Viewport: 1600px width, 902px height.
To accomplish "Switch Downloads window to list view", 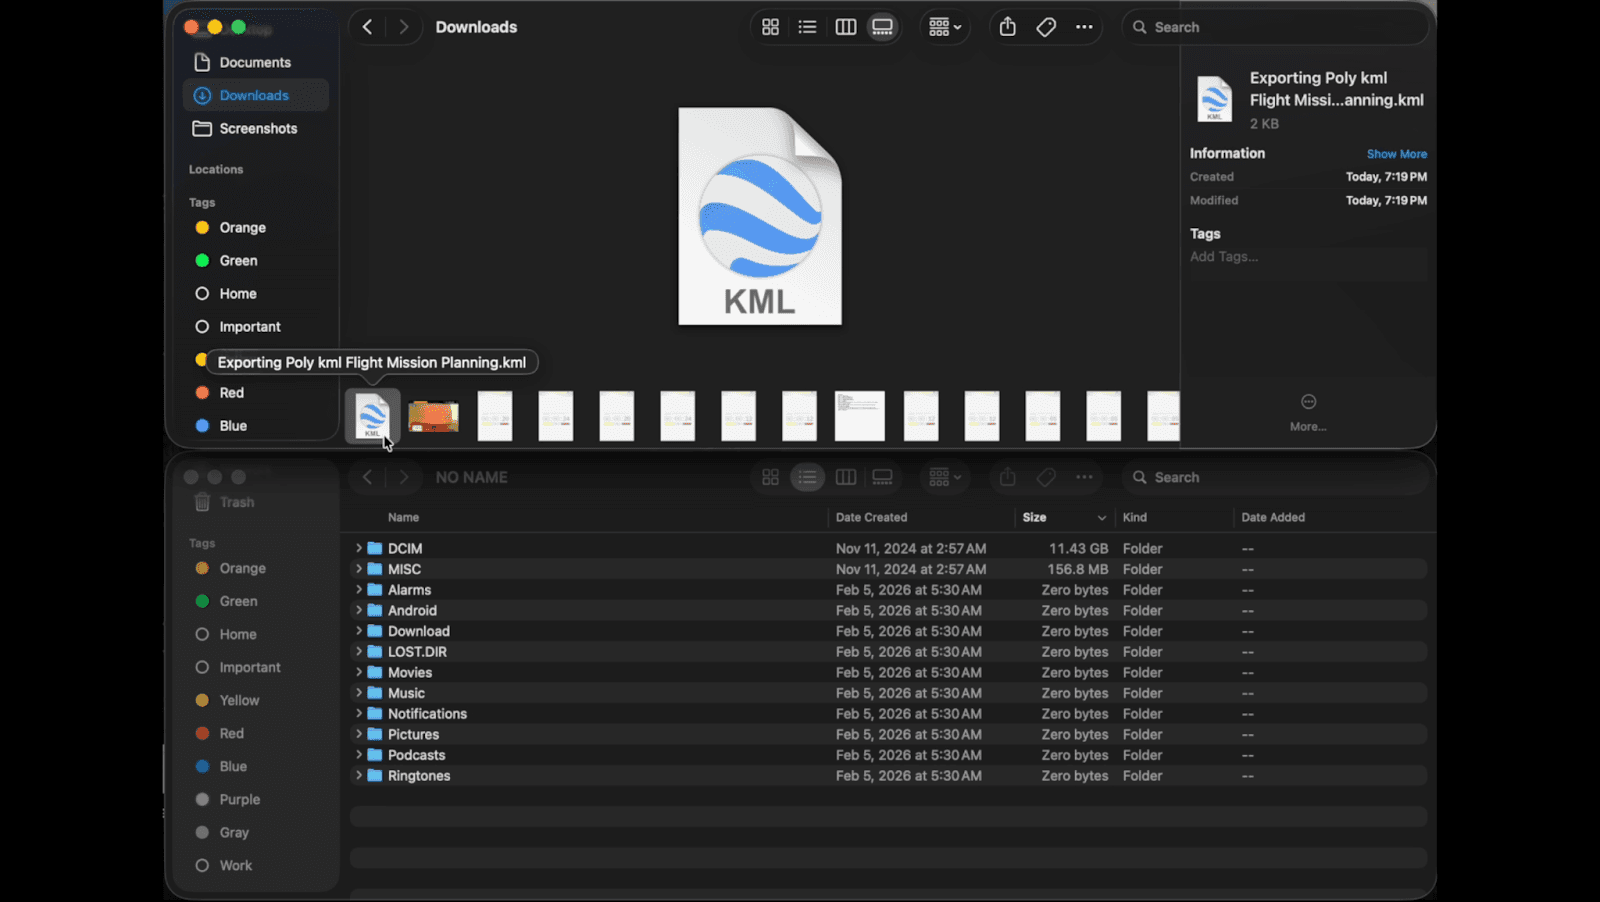I will point(807,27).
